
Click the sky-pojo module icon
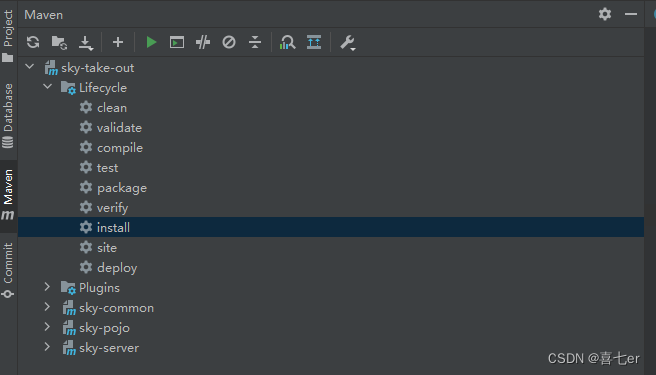click(x=69, y=328)
